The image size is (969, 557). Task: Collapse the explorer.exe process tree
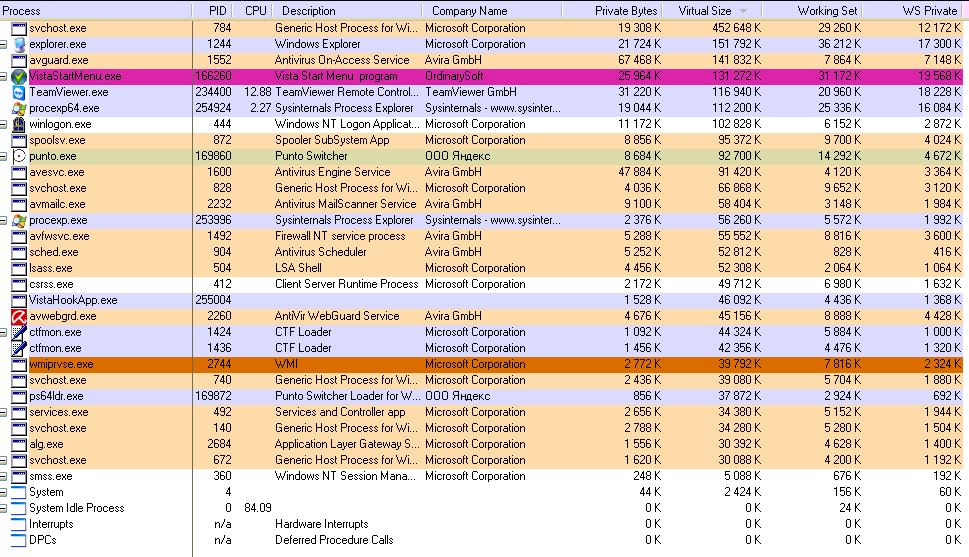pyautogui.click(x=4, y=44)
